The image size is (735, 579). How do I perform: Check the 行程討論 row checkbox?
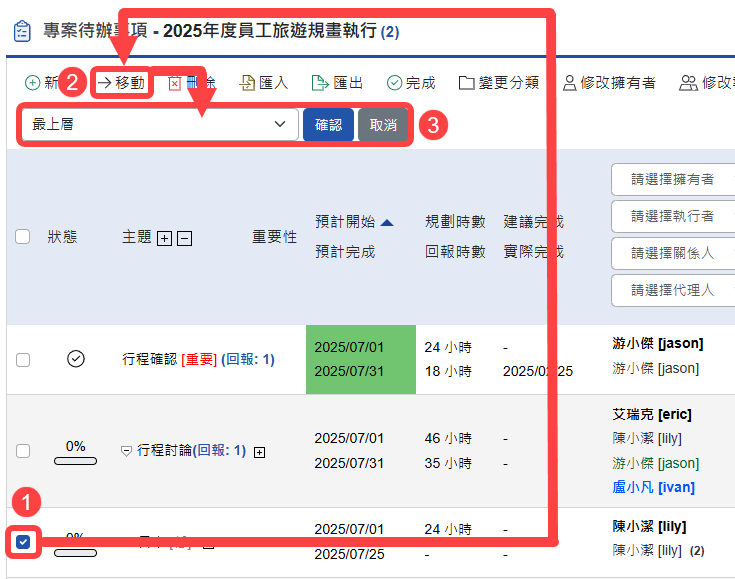coord(23,451)
